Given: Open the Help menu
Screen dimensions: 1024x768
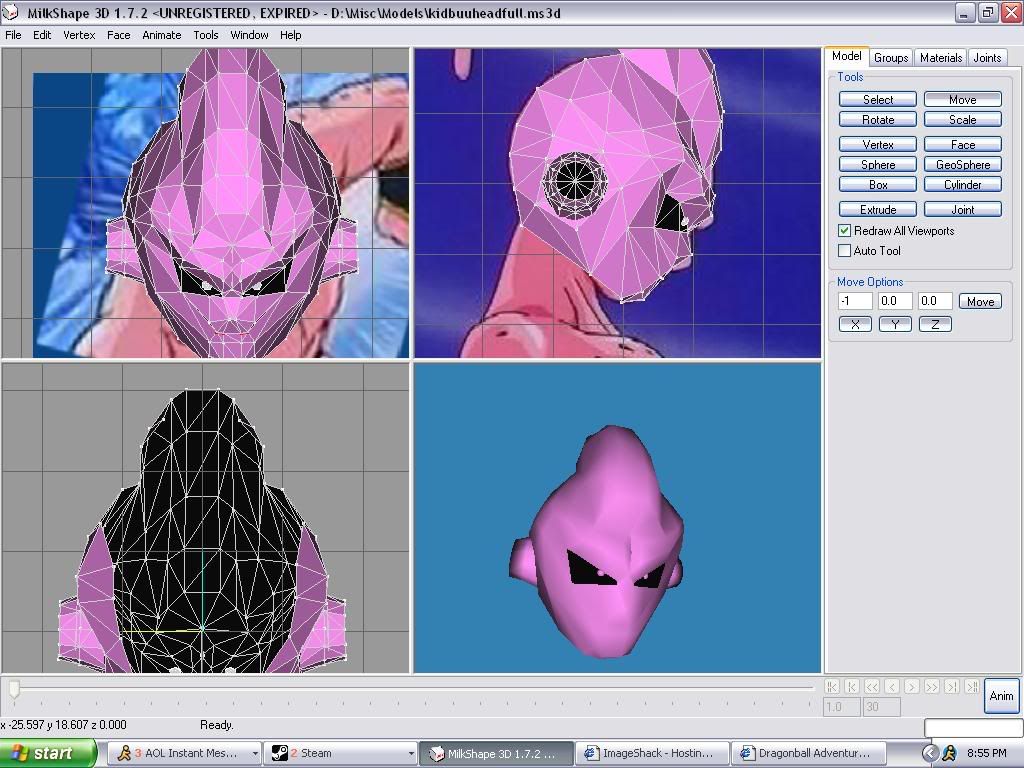Looking at the screenshot, I should tap(291, 35).
